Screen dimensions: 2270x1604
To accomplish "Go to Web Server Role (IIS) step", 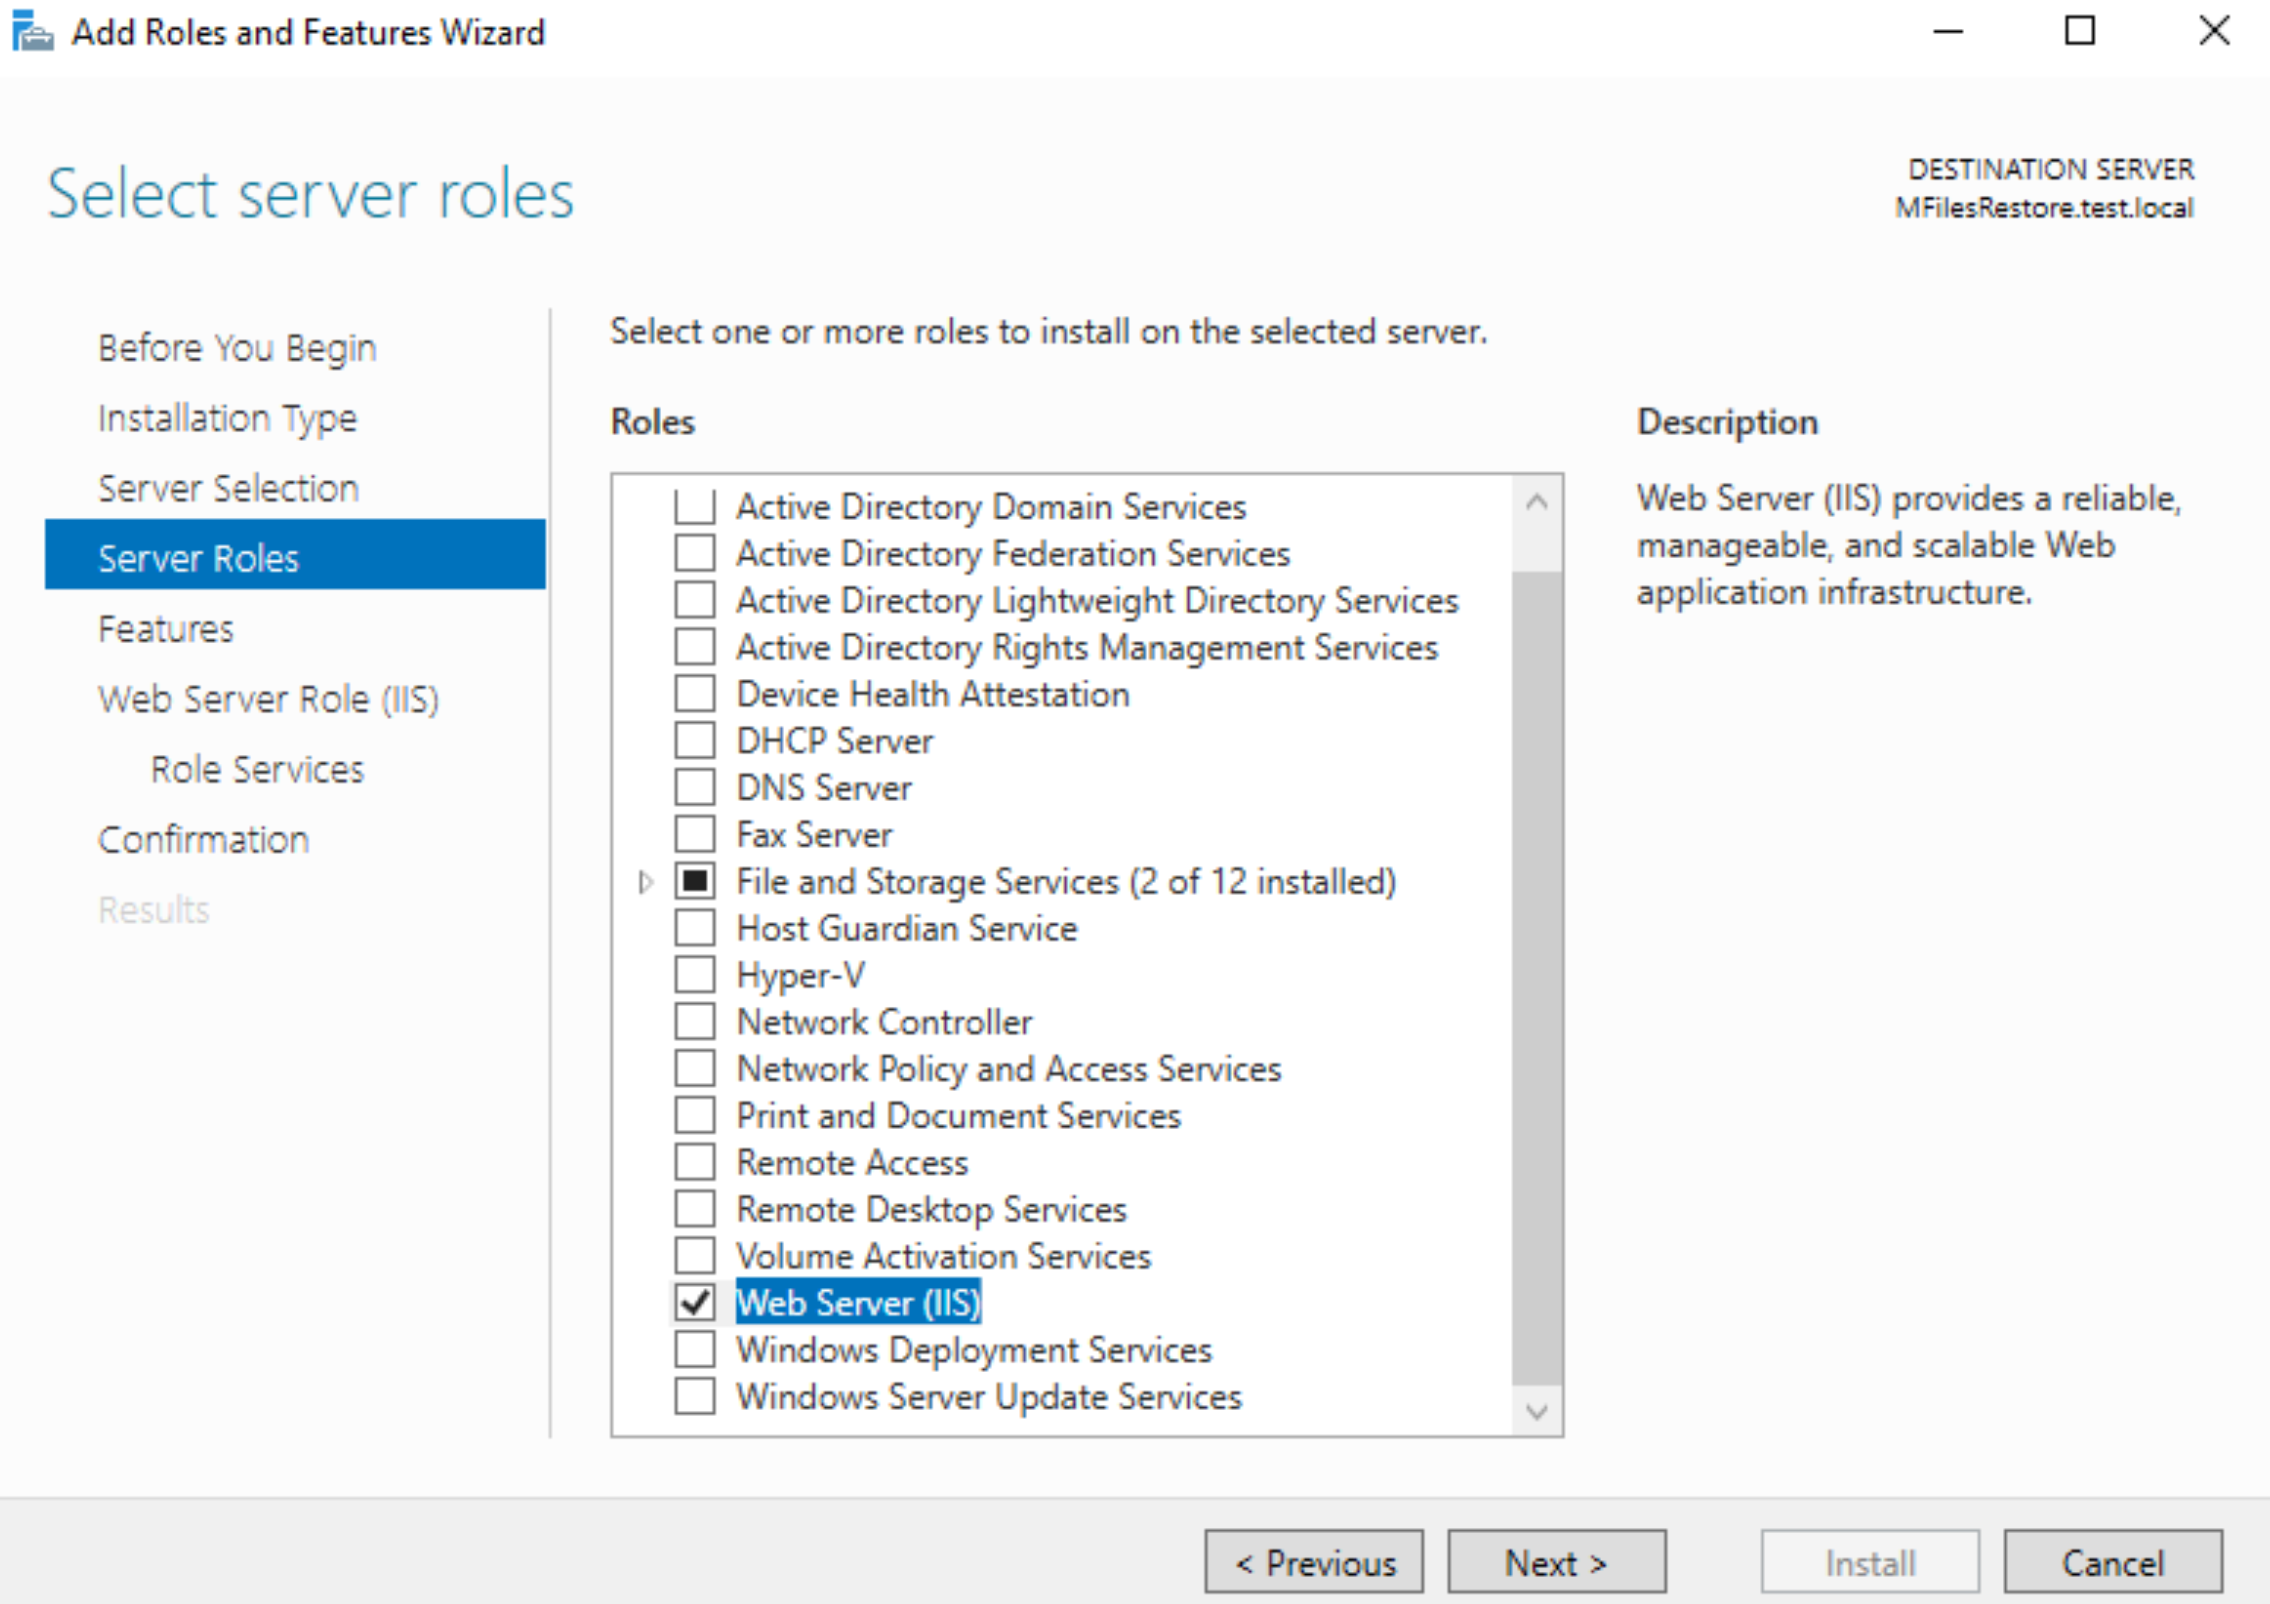I will coord(268,699).
